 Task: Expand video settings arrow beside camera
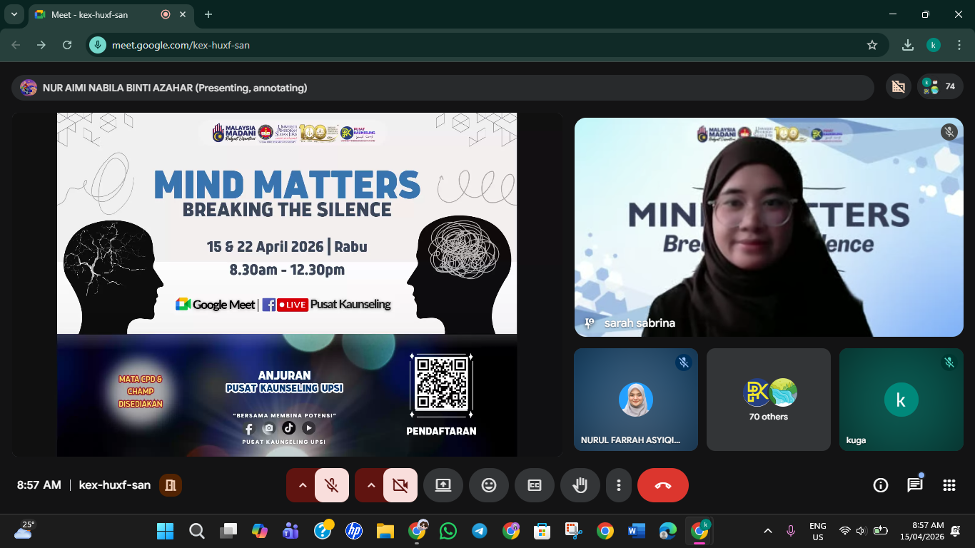(x=371, y=485)
